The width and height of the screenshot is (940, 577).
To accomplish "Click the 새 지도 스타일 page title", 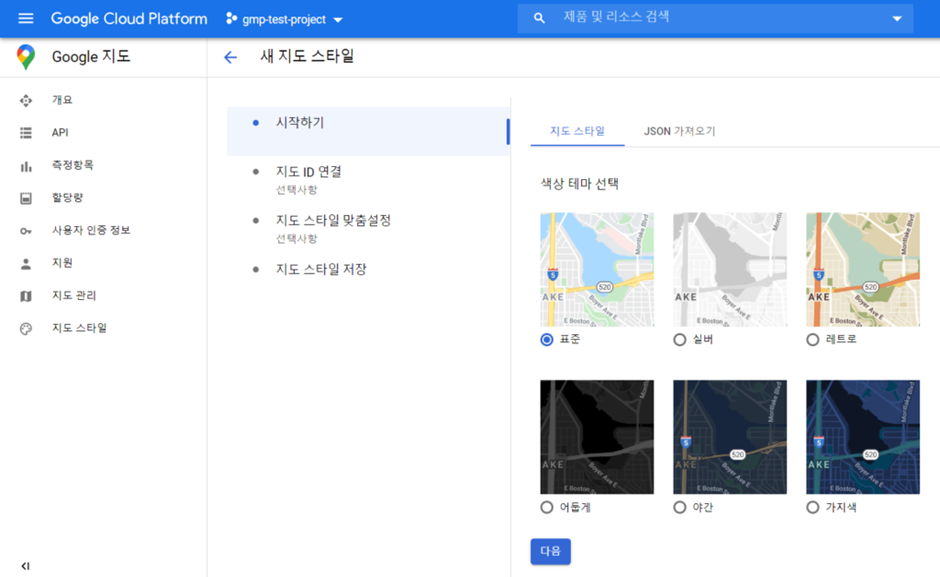I will click(x=307, y=56).
